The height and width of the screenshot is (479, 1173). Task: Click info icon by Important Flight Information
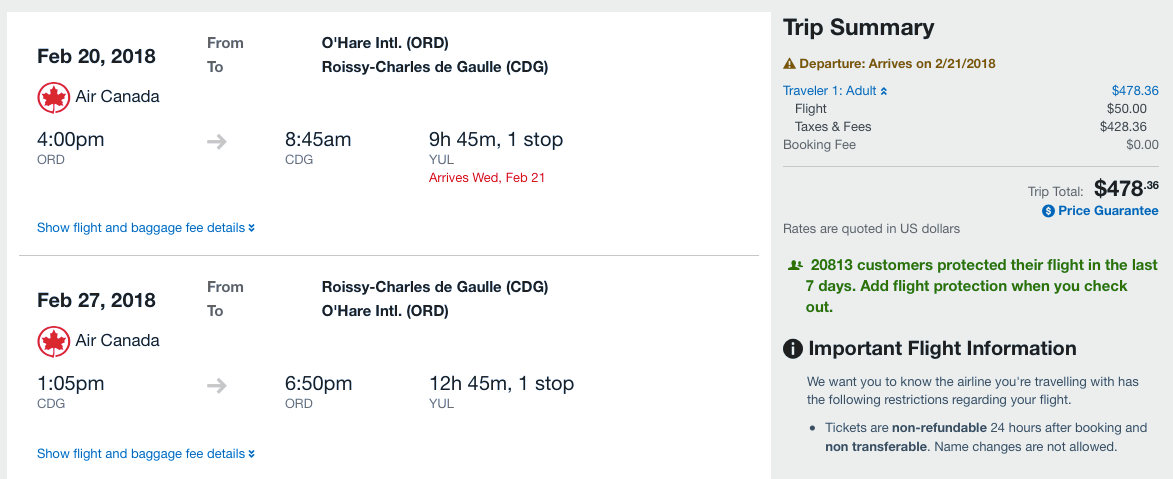793,349
